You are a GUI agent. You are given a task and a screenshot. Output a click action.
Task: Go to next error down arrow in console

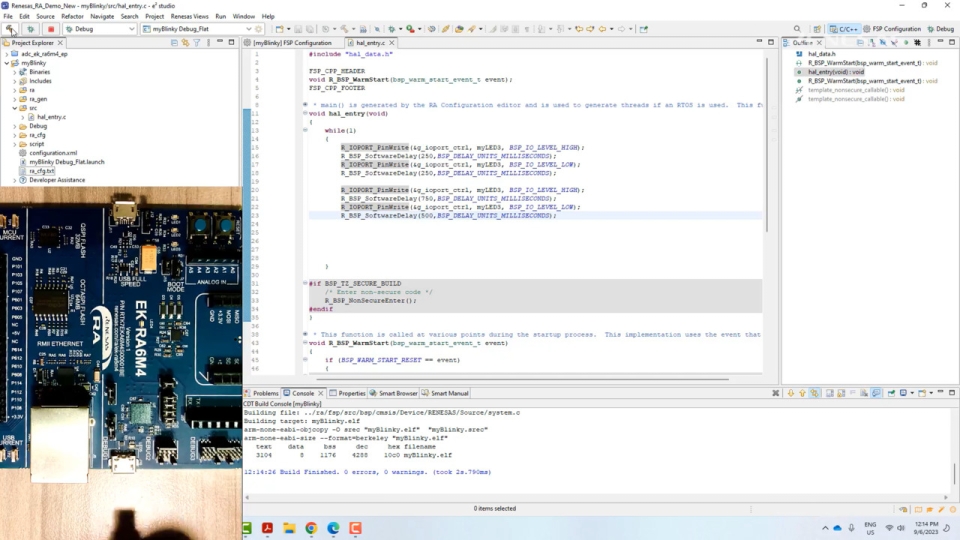click(791, 393)
